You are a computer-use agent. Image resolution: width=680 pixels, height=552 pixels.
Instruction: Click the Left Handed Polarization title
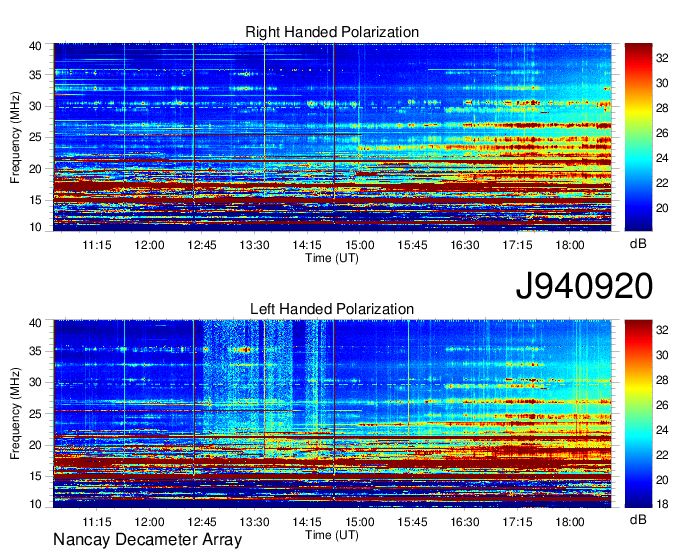(x=332, y=309)
